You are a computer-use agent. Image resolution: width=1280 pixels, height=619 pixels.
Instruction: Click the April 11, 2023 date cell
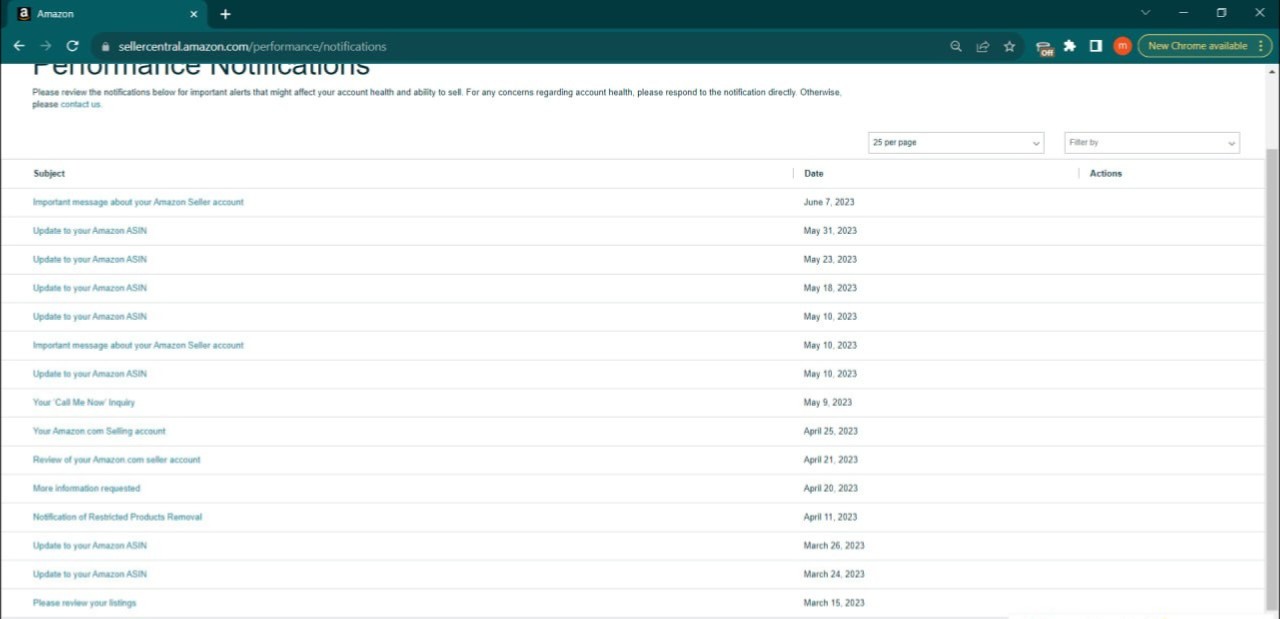[831, 517]
